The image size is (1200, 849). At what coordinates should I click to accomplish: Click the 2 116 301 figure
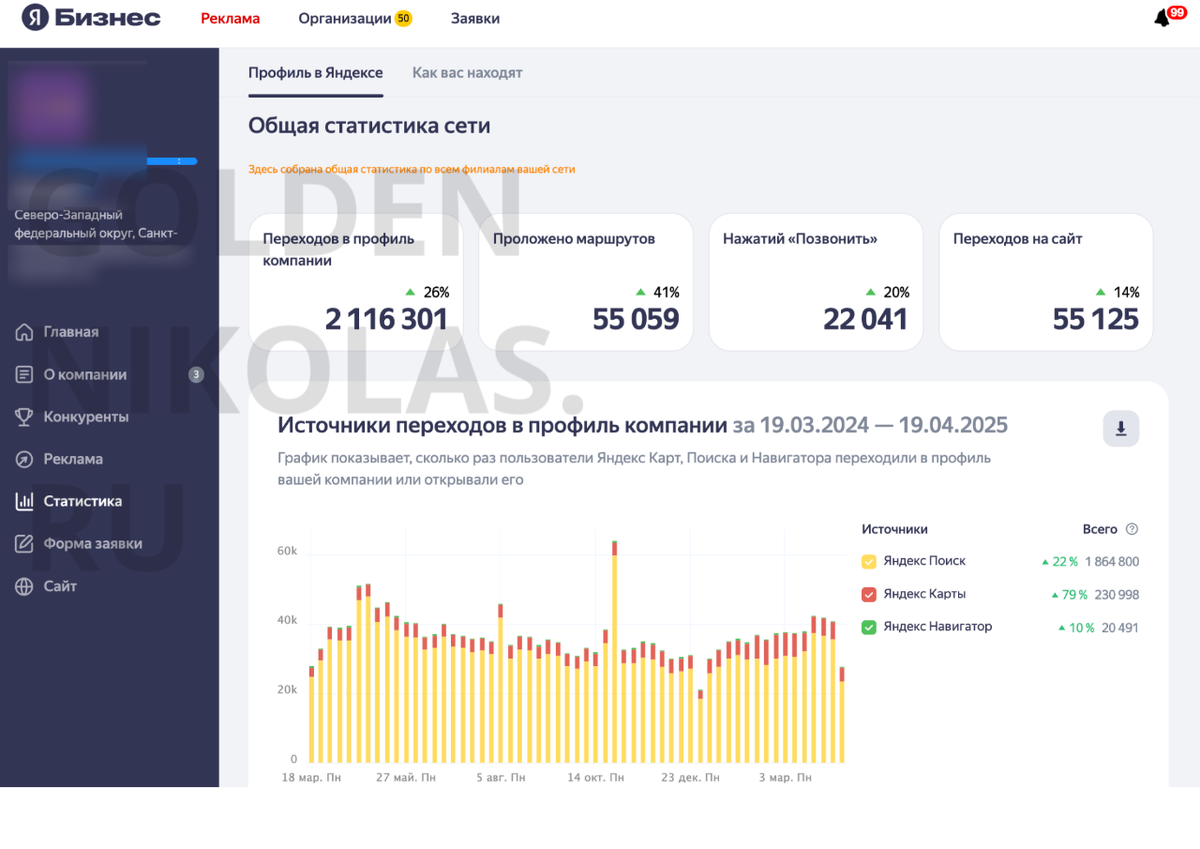(387, 319)
